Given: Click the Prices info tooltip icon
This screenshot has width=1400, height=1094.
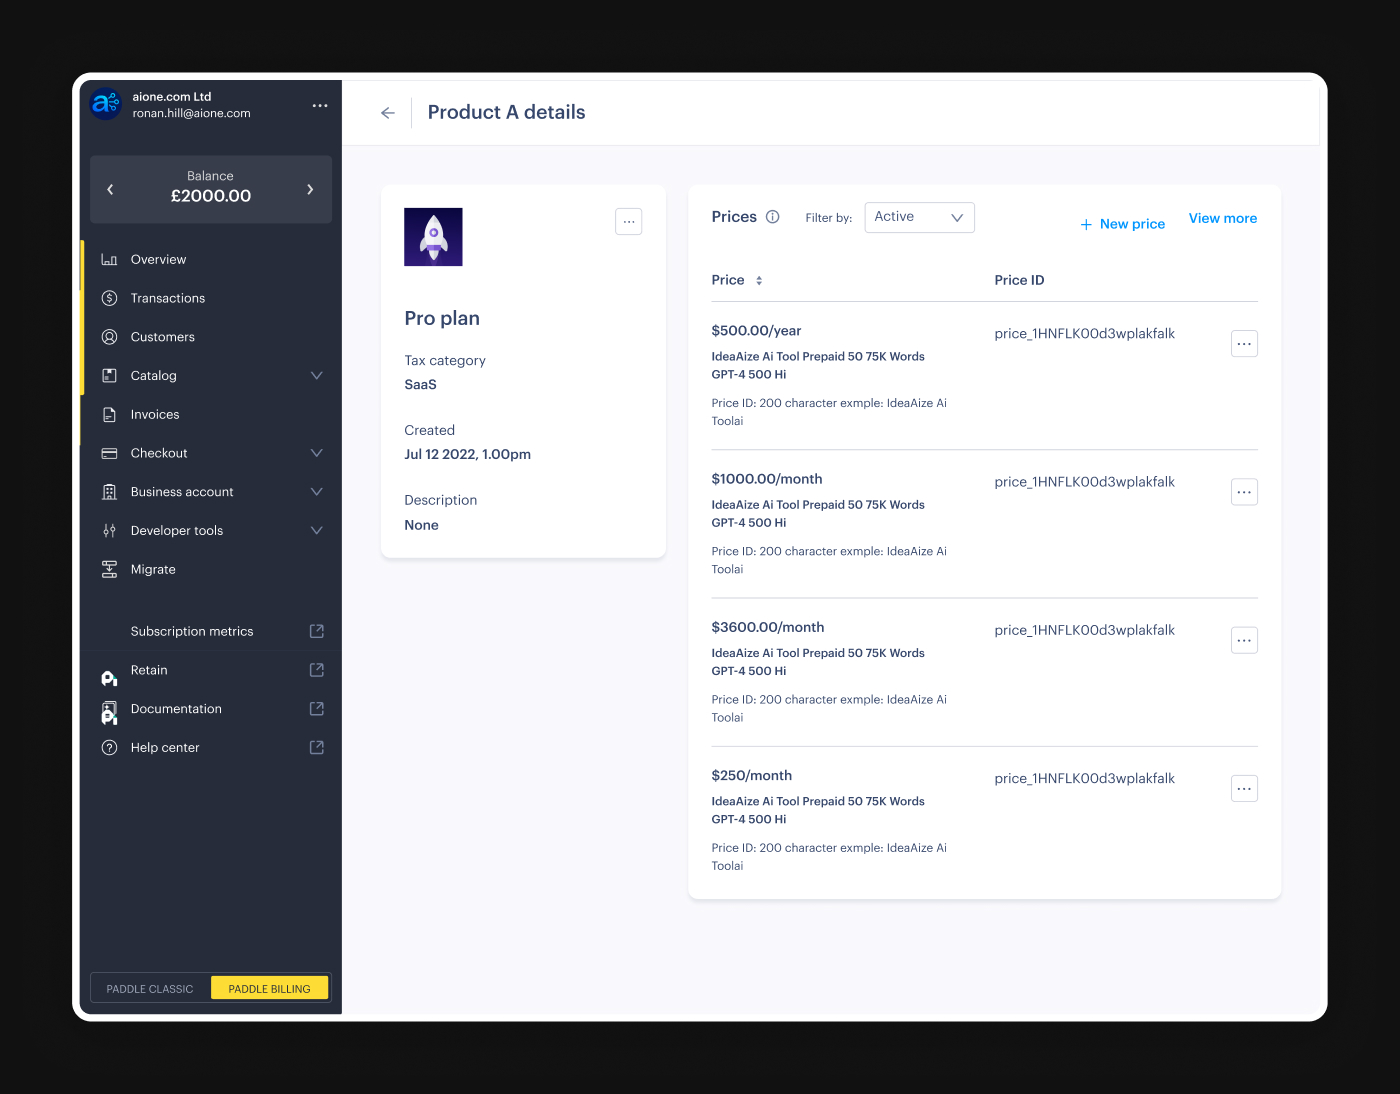Looking at the screenshot, I should [x=772, y=216].
